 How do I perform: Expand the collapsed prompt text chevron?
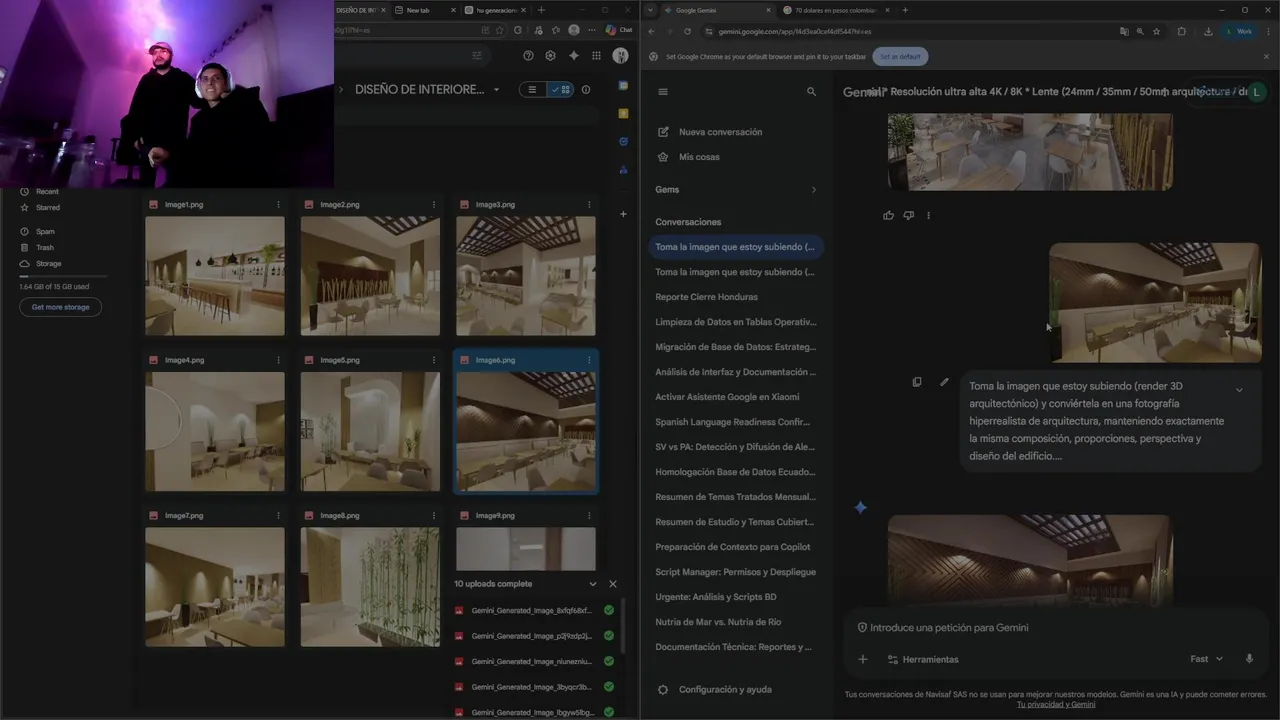1239,390
